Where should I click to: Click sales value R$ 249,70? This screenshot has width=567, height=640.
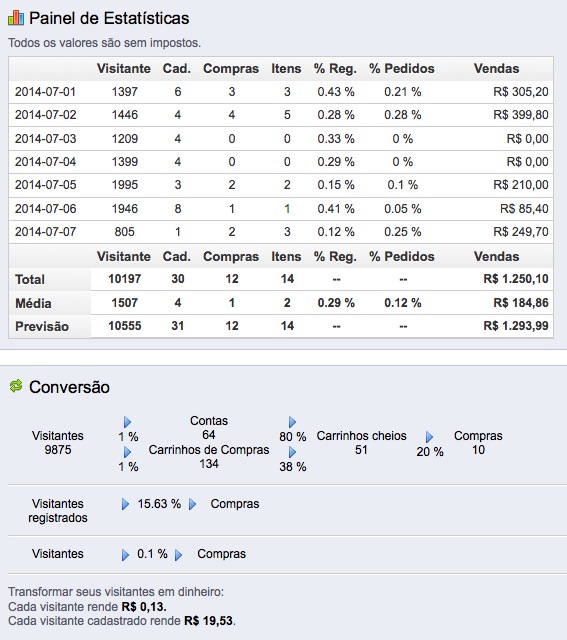pos(521,232)
